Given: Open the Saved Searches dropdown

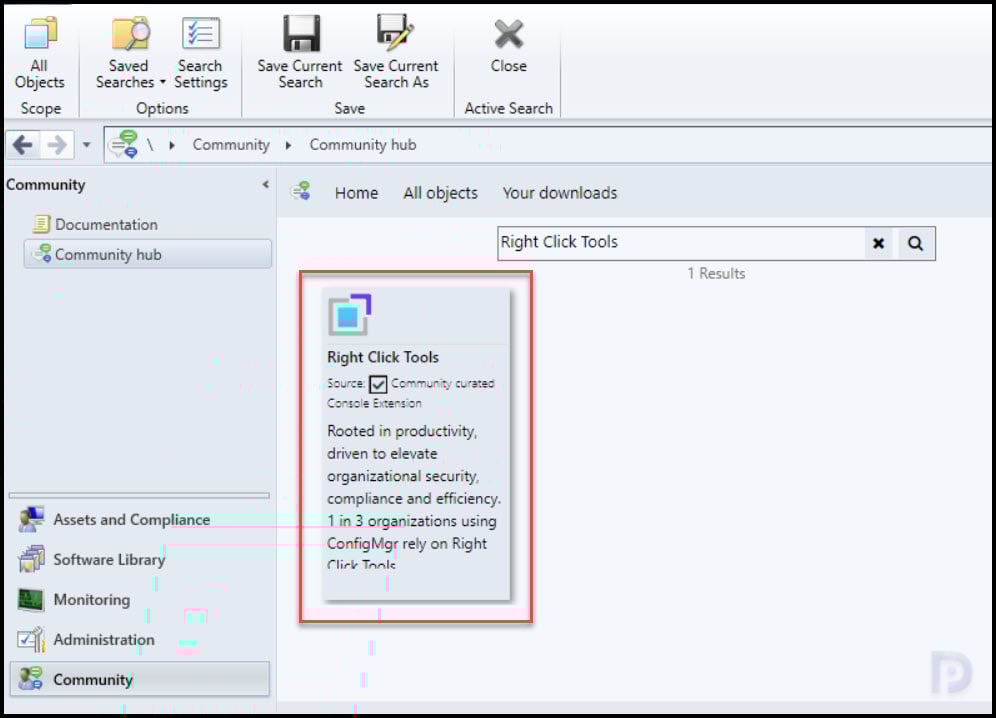Looking at the screenshot, I should pyautogui.click(x=130, y=55).
